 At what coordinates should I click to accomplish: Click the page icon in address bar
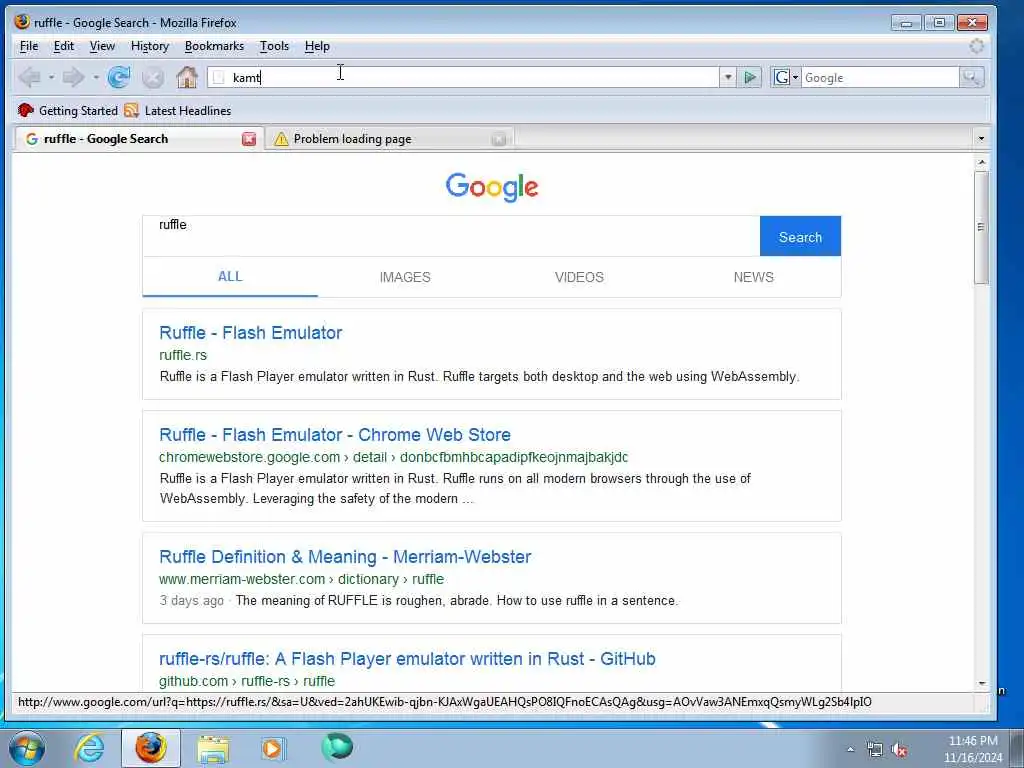click(219, 78)
